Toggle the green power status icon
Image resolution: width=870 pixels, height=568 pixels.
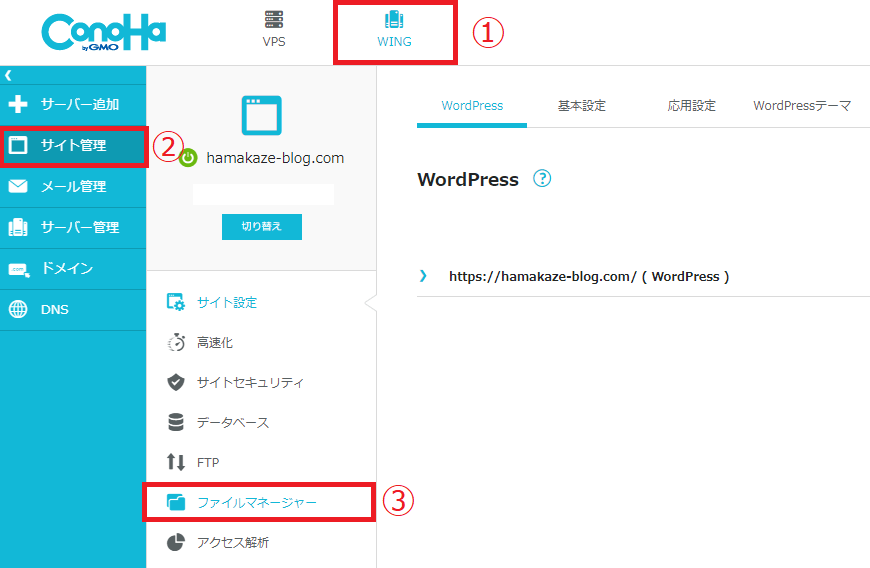(x=188, y=158)
